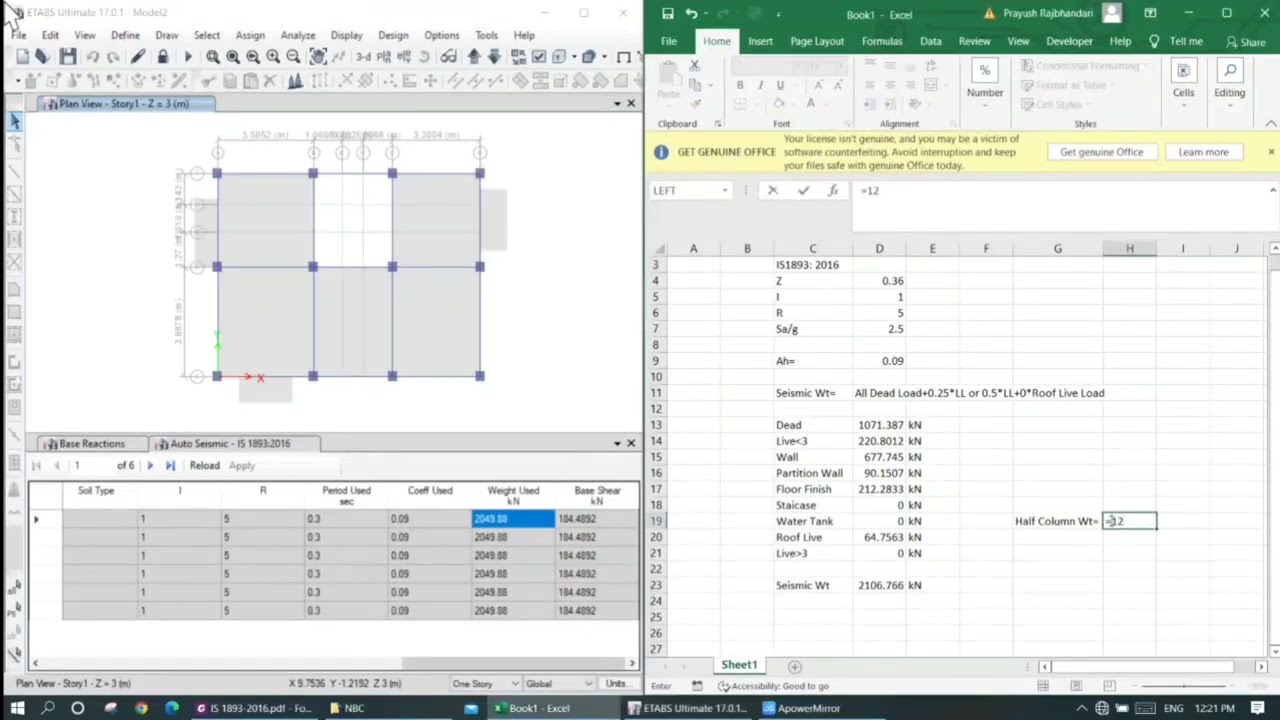Expand the Number group dropdown arrow
Screen dimensions: 1280x720
(x=985, y=106)
